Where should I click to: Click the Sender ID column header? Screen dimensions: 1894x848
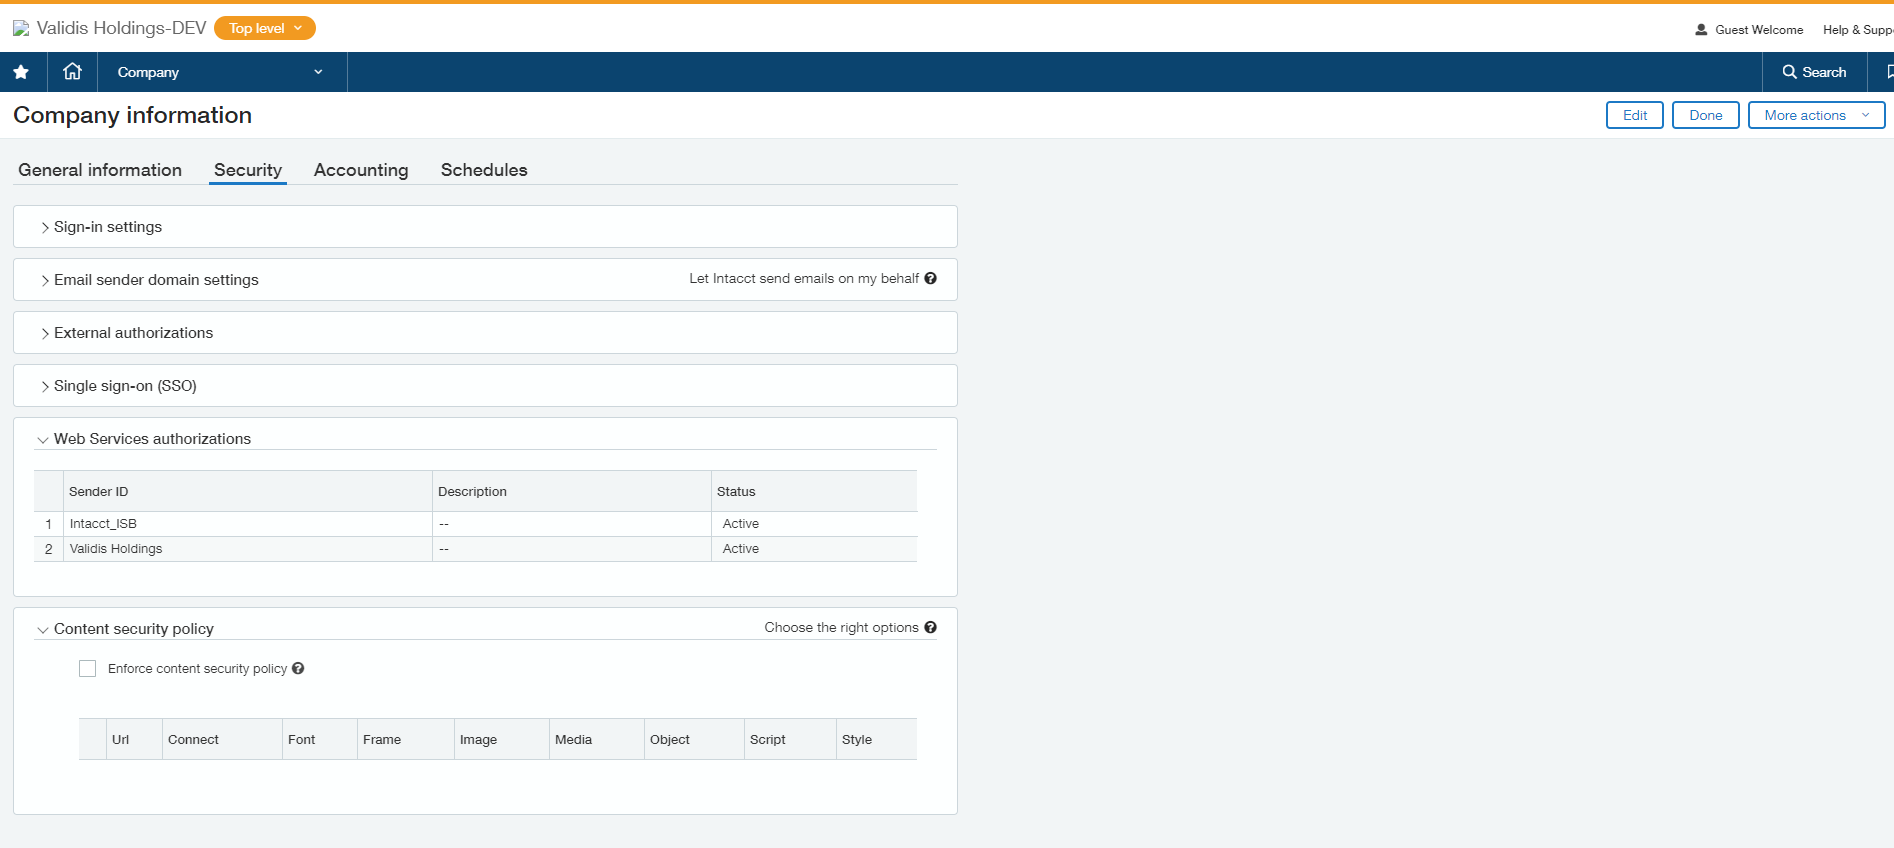pos(248,491)
